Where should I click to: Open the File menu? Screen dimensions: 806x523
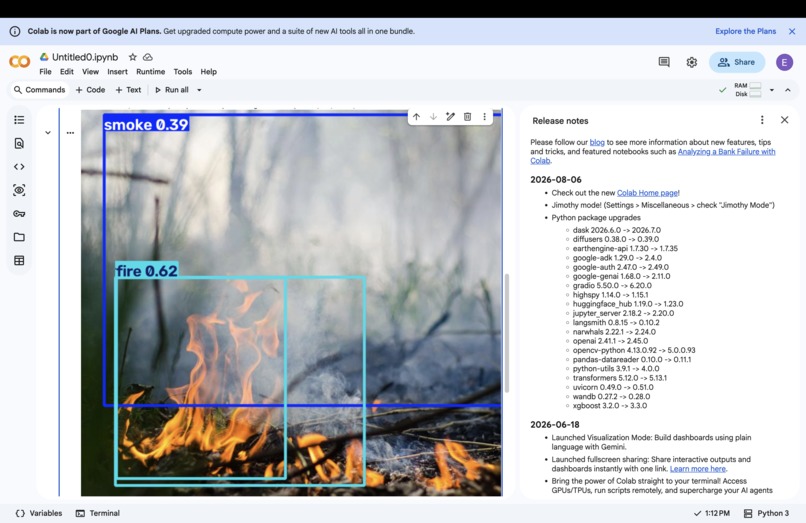[45, 72]
